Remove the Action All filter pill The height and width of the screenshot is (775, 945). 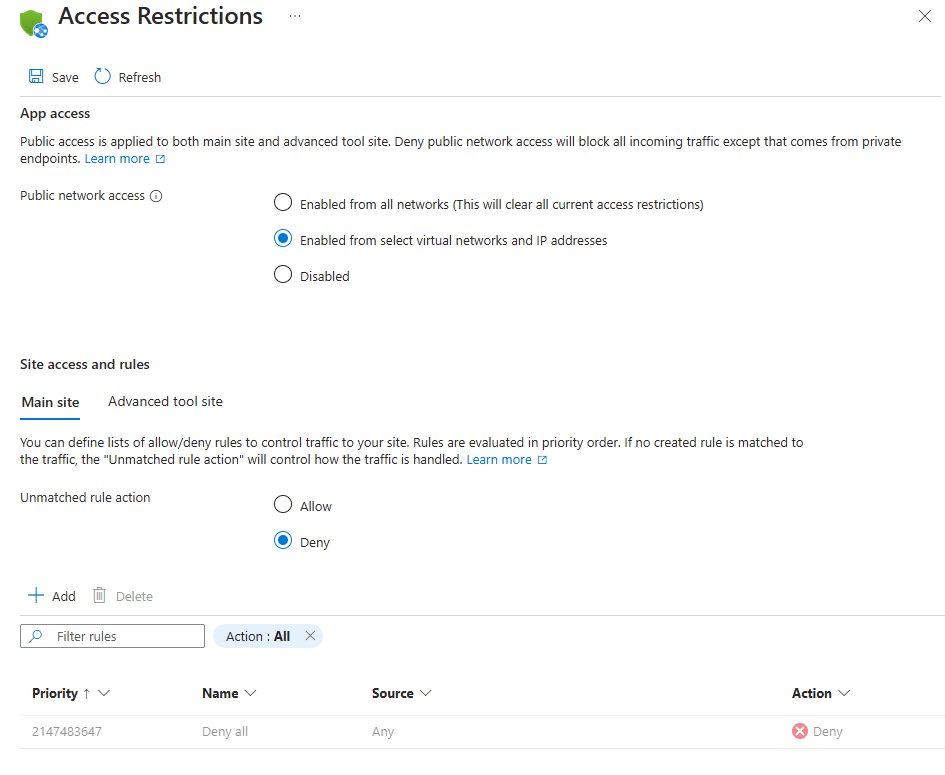pos(310,635)
